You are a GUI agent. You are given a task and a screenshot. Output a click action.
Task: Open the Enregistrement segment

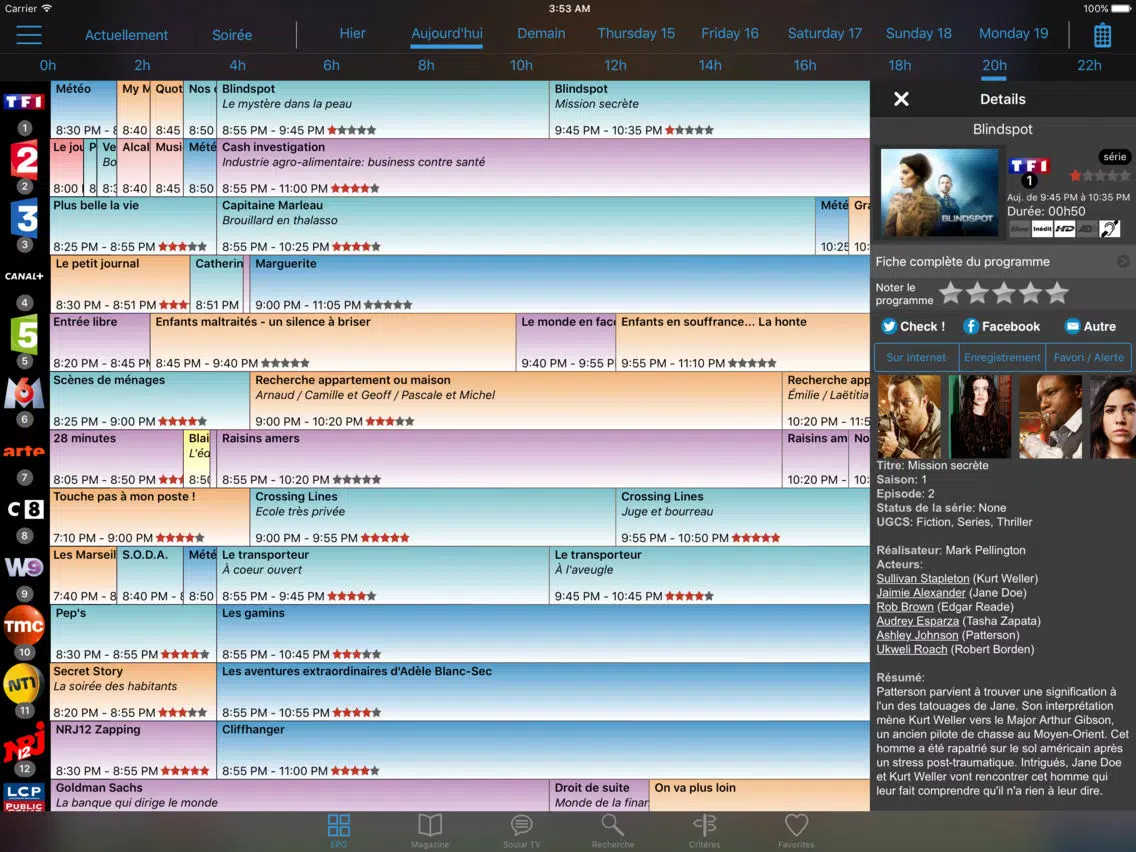pos(1002,357)
